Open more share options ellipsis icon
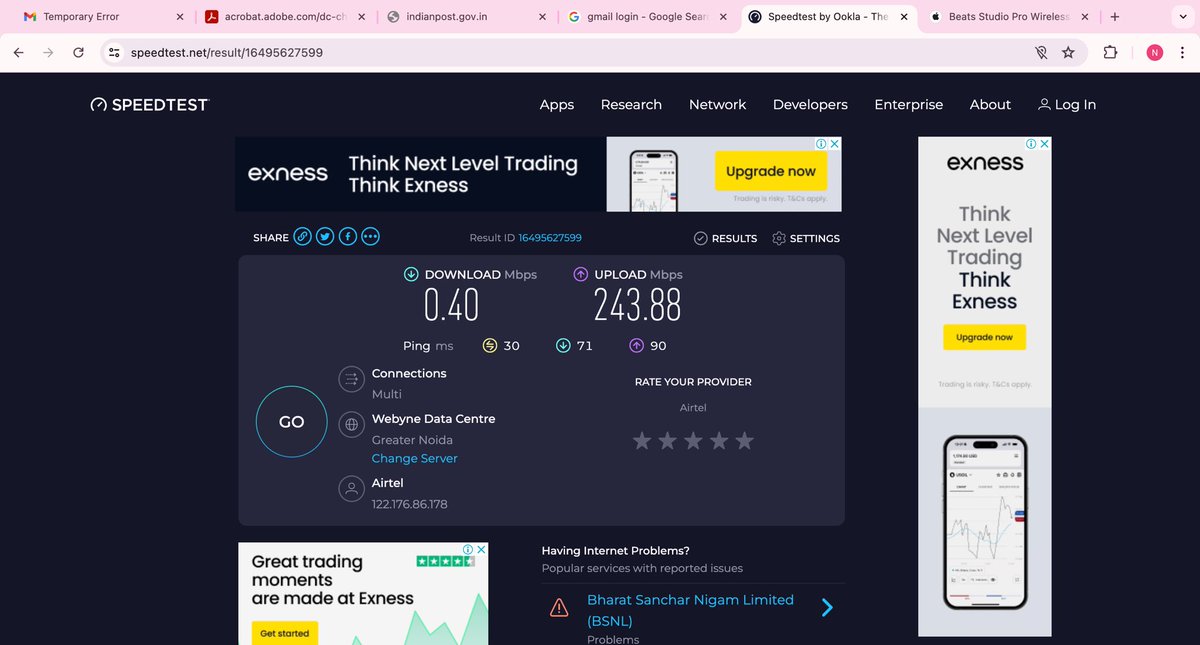The height and width of the screenshot is (645, 1200). [x=371, y=237]
